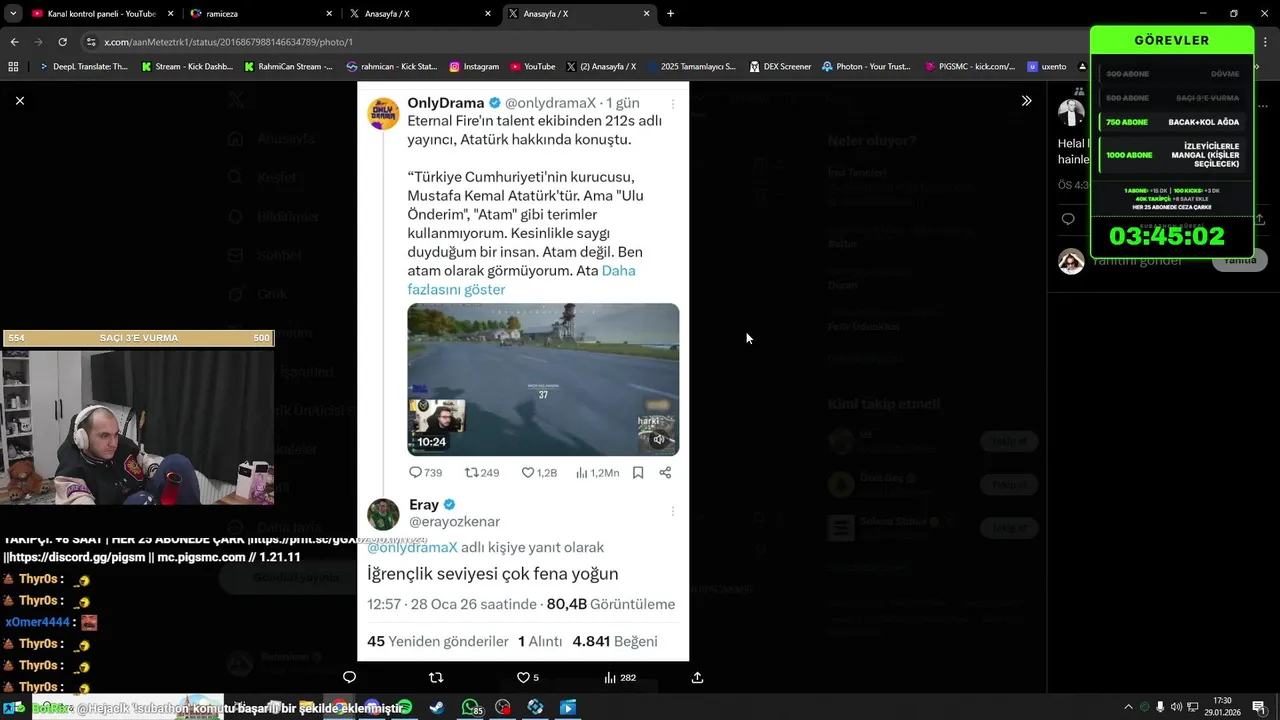
Task: Click '45 Yeniden gönderiler' count
Action: (x=438, y=641)
